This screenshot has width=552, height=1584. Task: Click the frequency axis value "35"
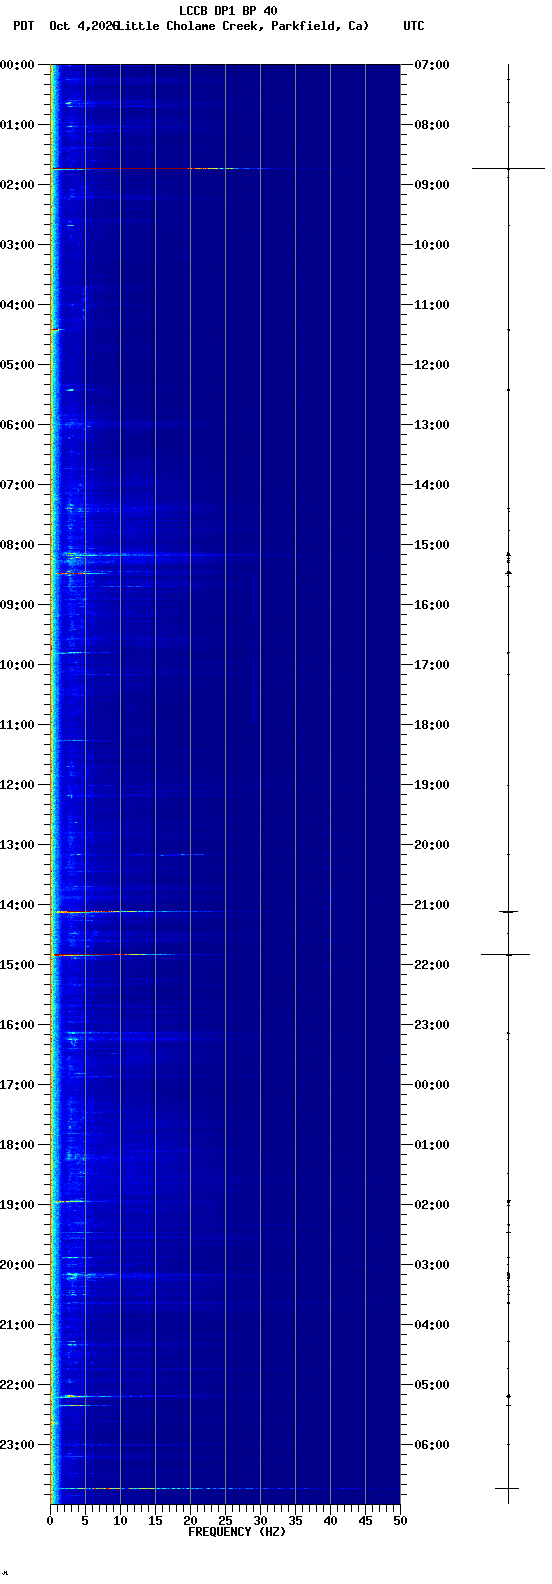295,1521
